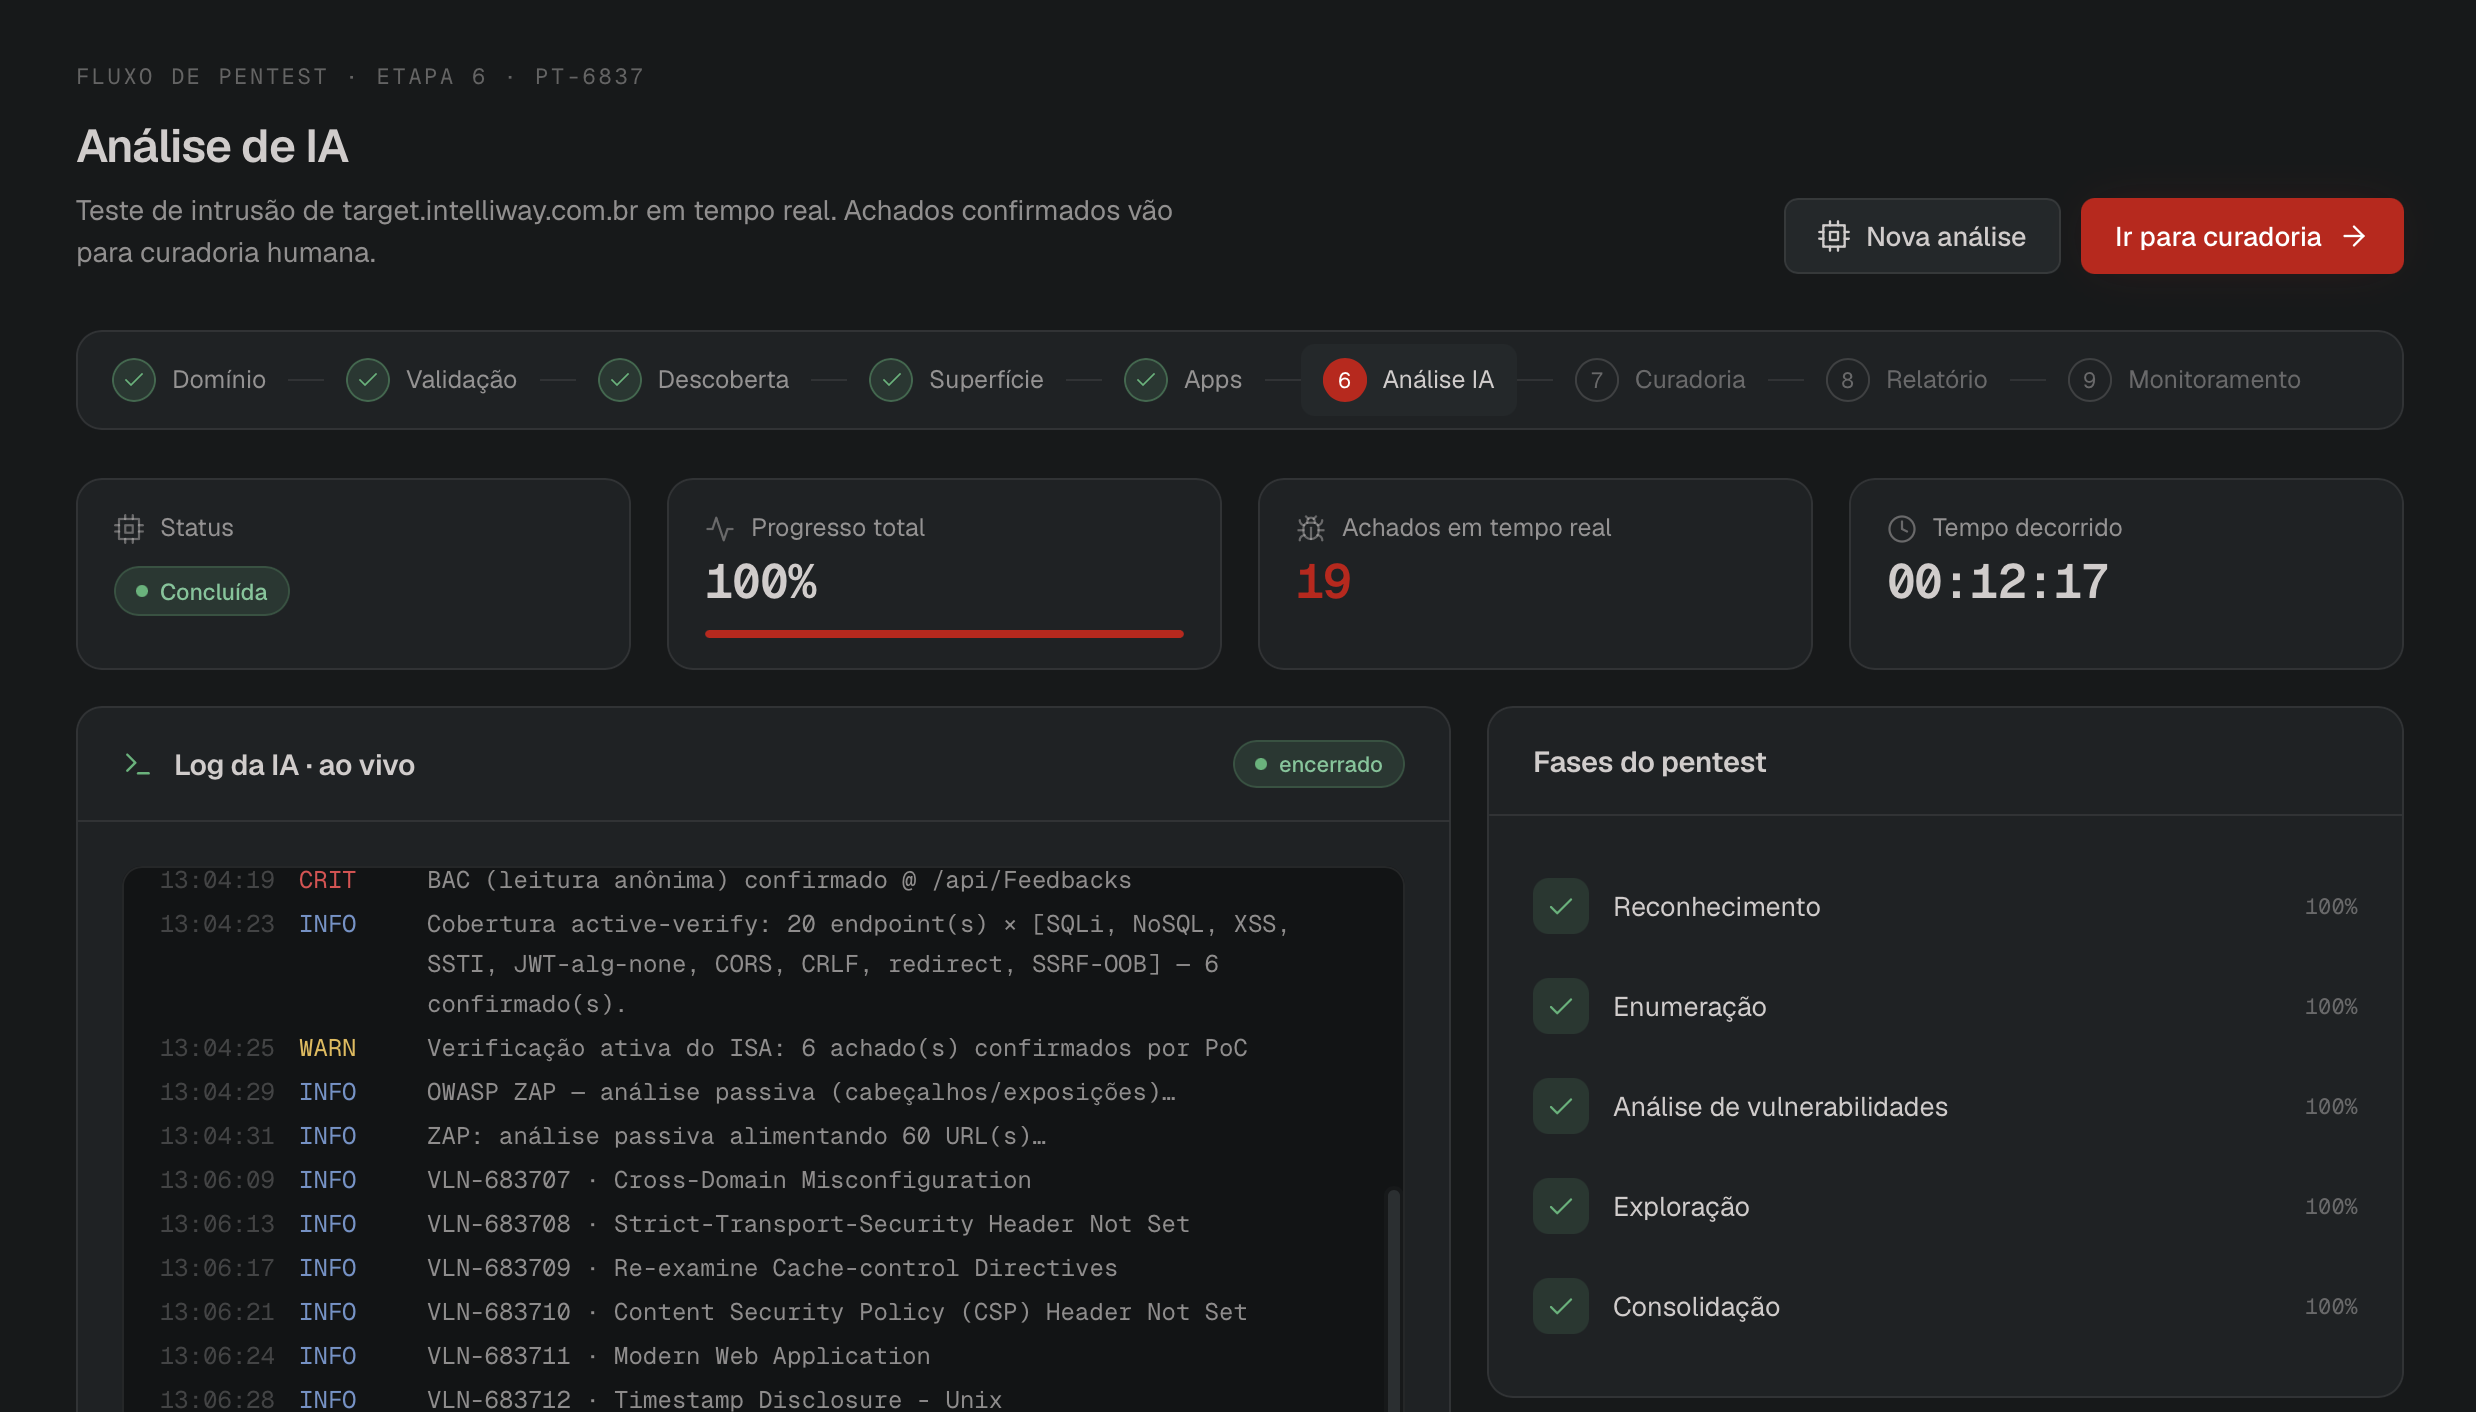Screen dimensions: 2476x1412
Task: Click the encerrado status badge
Action: pos(1318,764)
